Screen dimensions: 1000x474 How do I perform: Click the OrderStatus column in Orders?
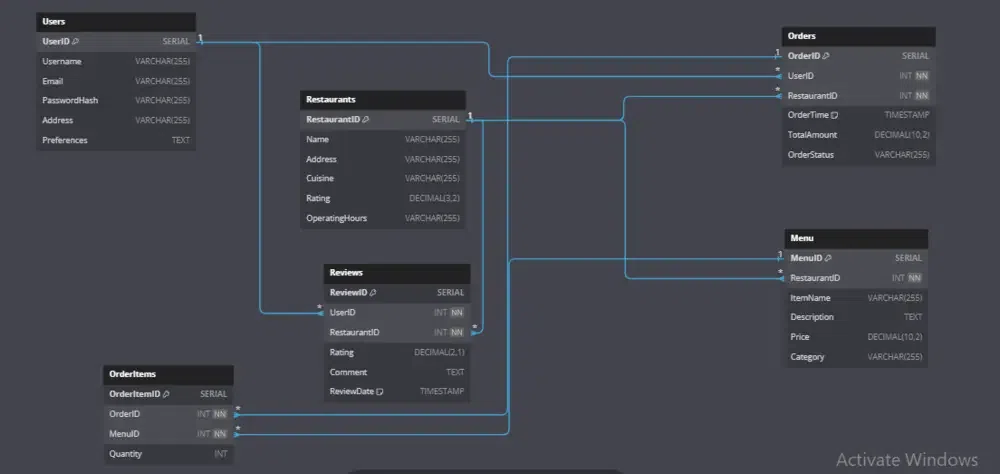point(858,155)
